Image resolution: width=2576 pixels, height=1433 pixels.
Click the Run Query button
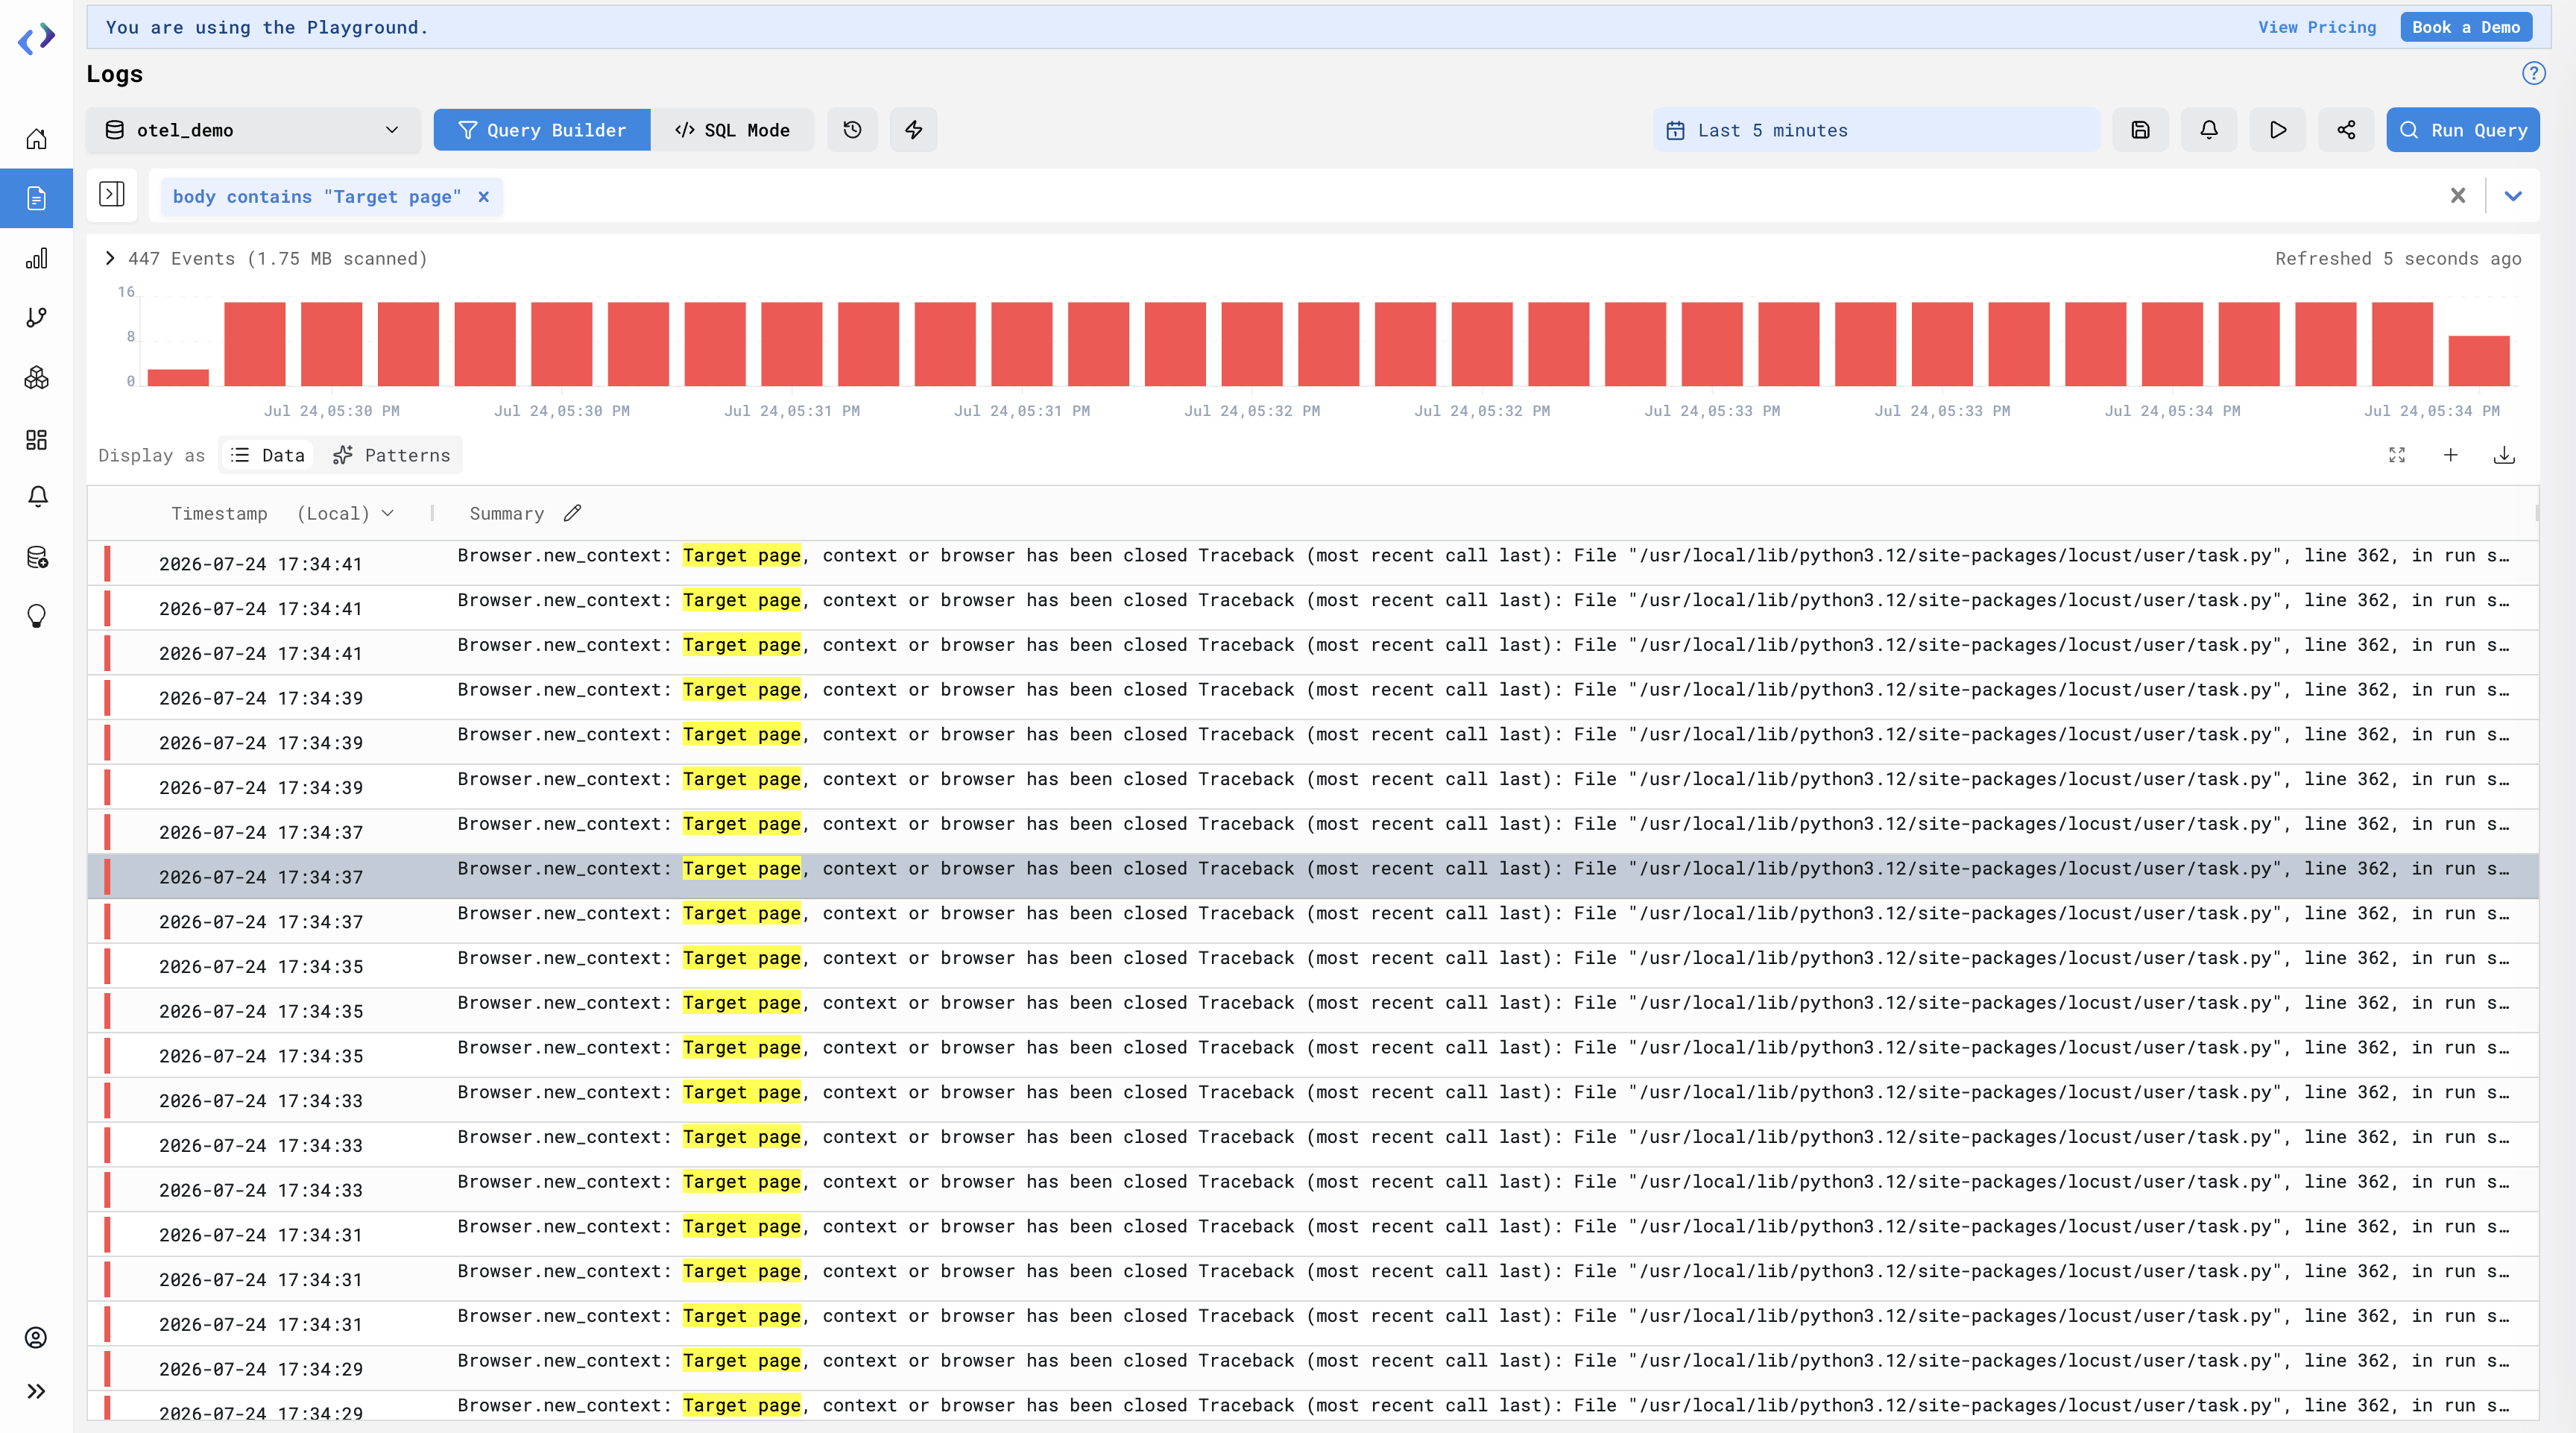point(2463,130)
